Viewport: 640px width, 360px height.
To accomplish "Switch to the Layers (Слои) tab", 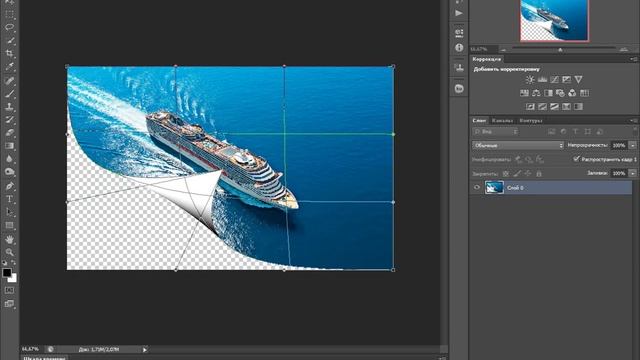I will pos(479,120).
